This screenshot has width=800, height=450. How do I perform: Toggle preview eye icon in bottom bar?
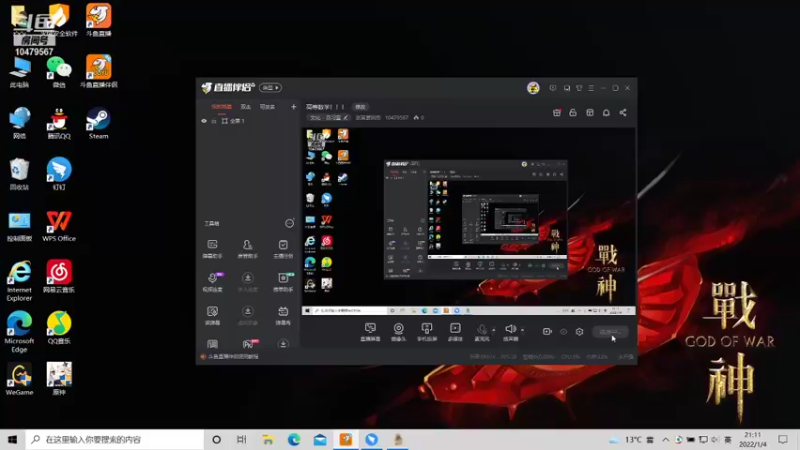563,332
